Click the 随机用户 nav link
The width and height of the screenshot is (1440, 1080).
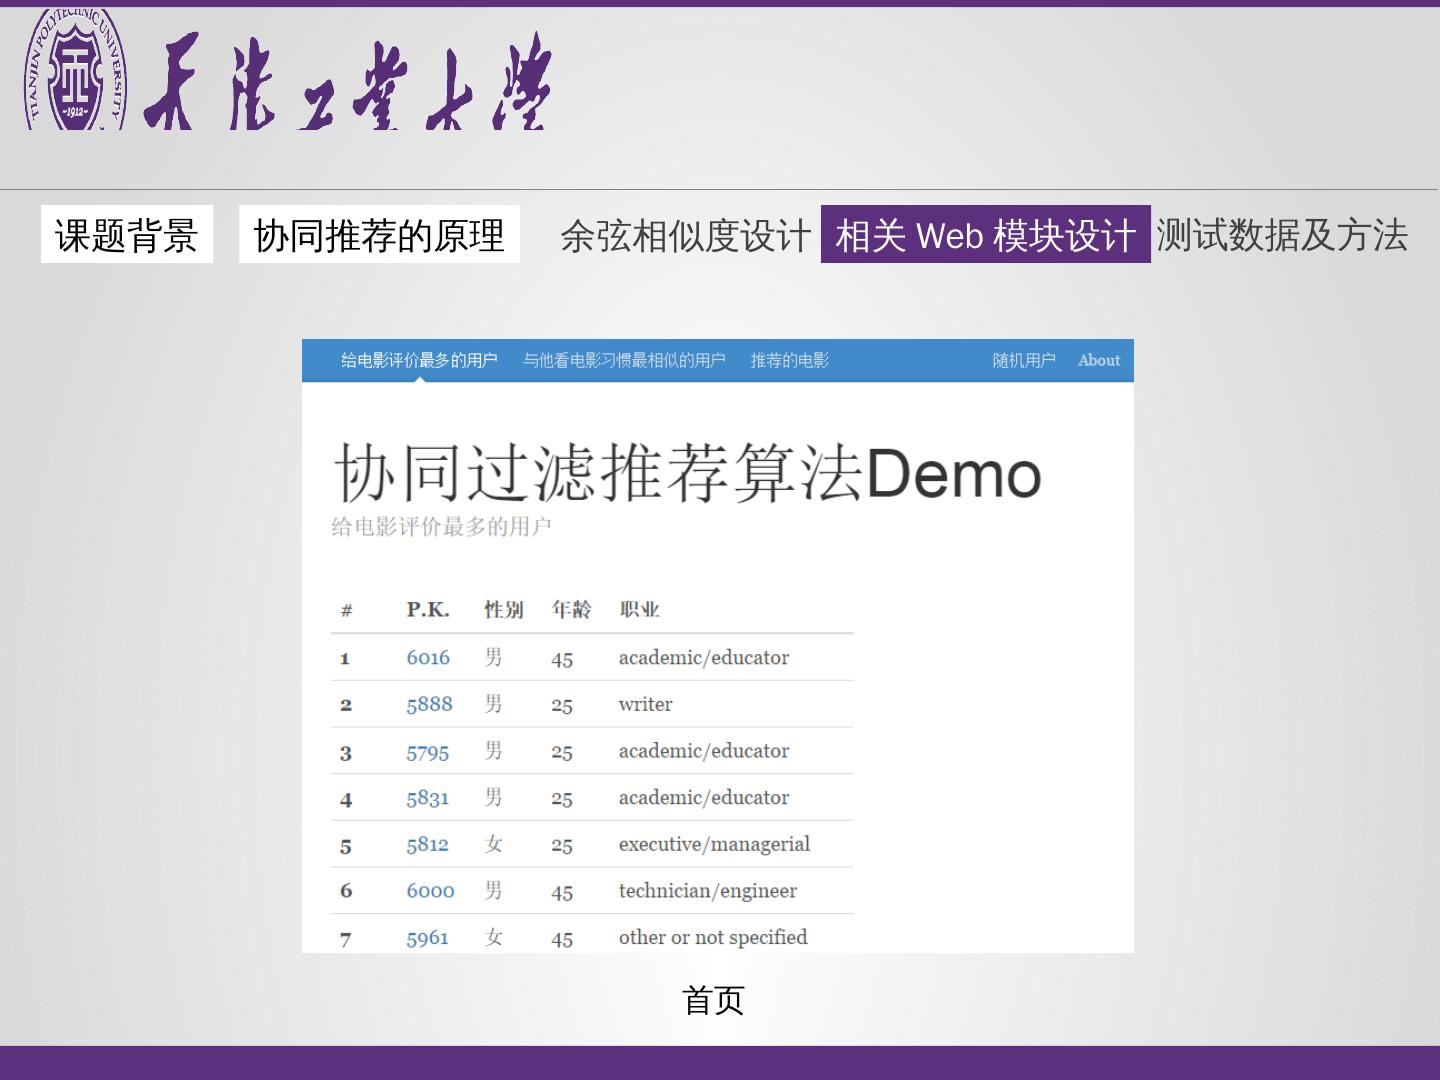point(1024,360)
